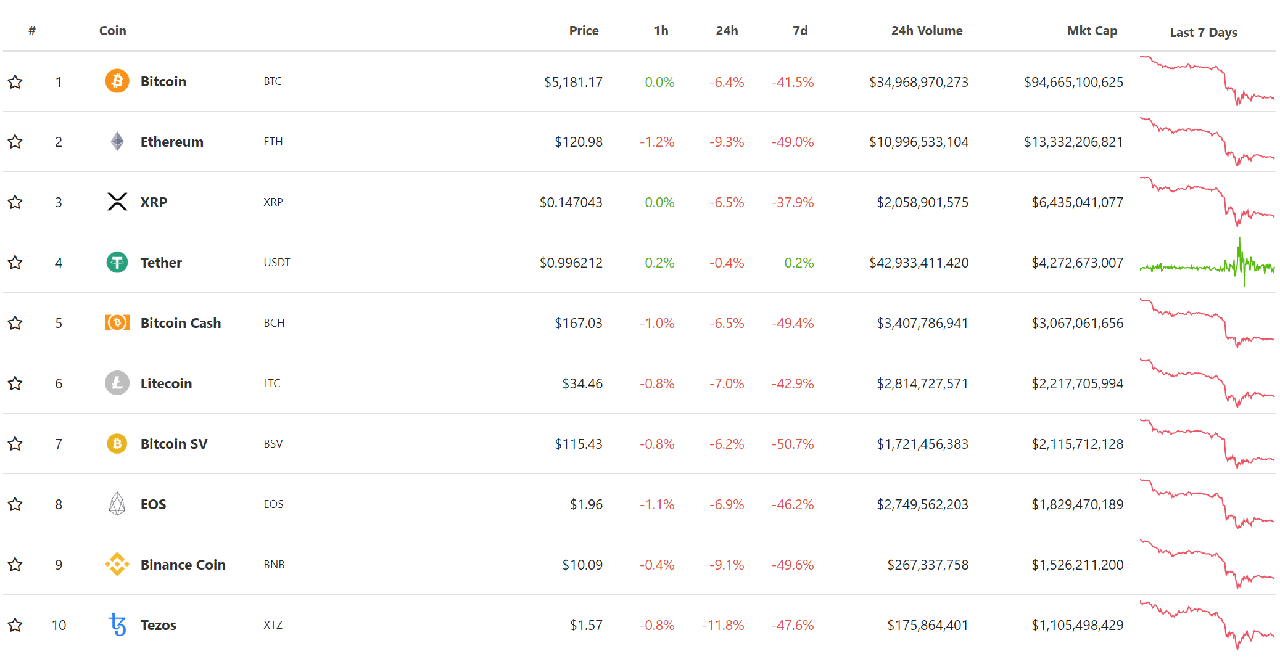Click the USDT ticker symbol
The image size is (1280, 659).
277,263
